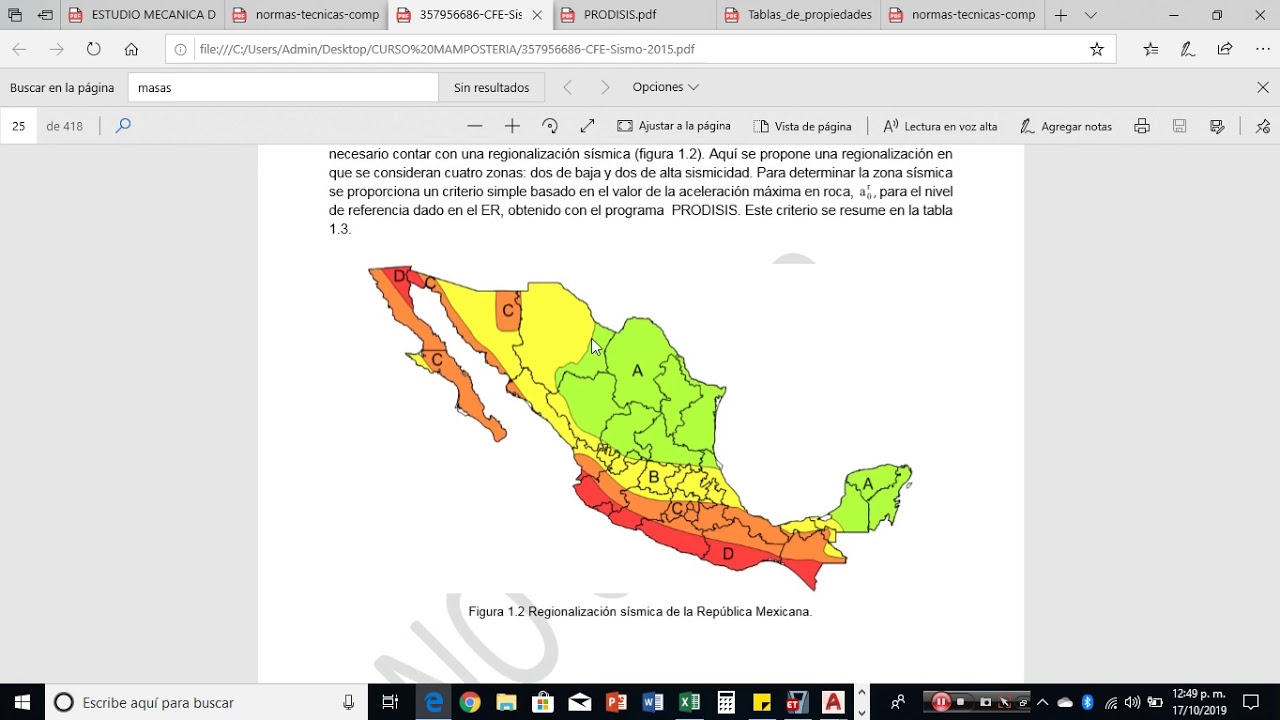
Task: Open Edge settings and more menu
Action: click(x=1262, y=49)
